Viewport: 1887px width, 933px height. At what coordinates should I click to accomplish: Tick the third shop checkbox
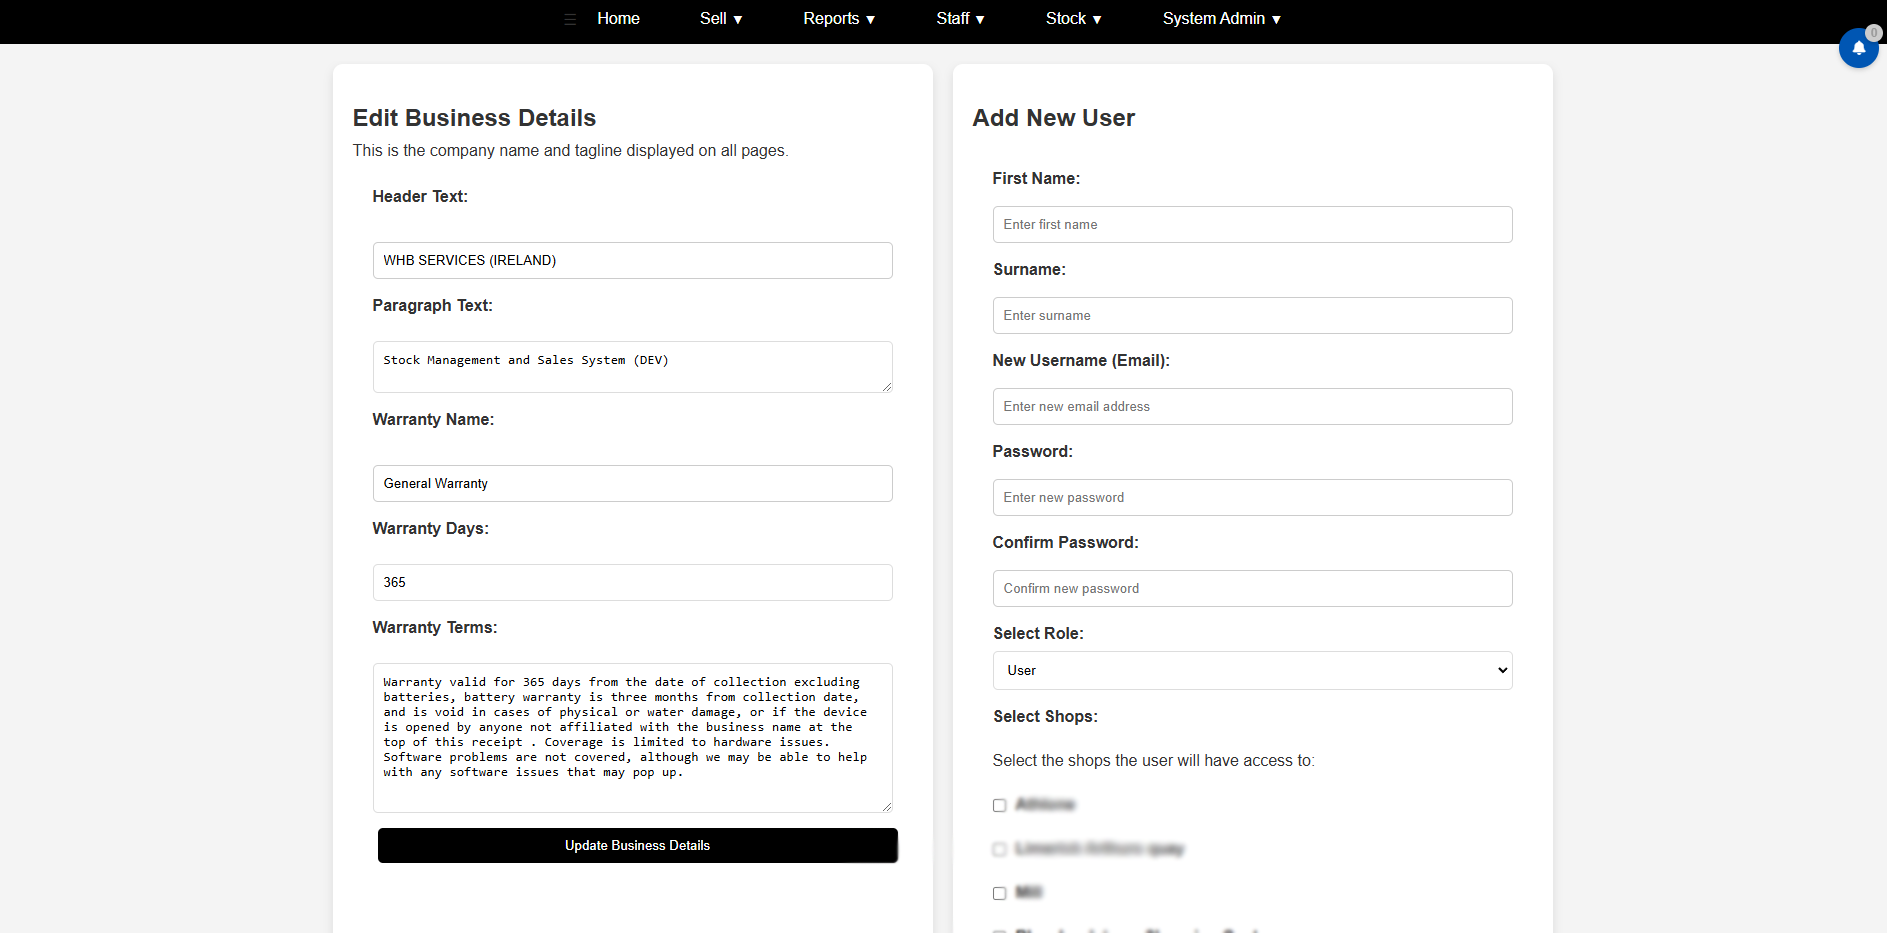(999, 893)
